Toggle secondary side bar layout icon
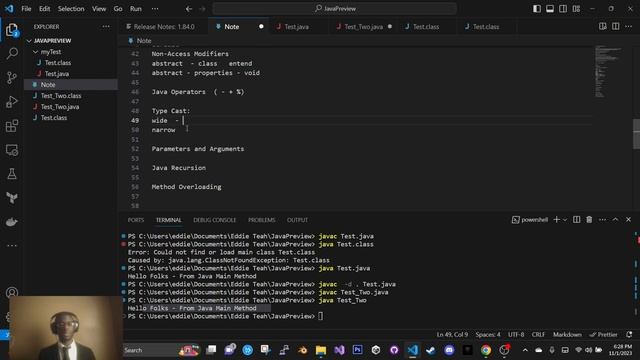The height and width of the screenshot is (360, 640). [x=563, y=9]
